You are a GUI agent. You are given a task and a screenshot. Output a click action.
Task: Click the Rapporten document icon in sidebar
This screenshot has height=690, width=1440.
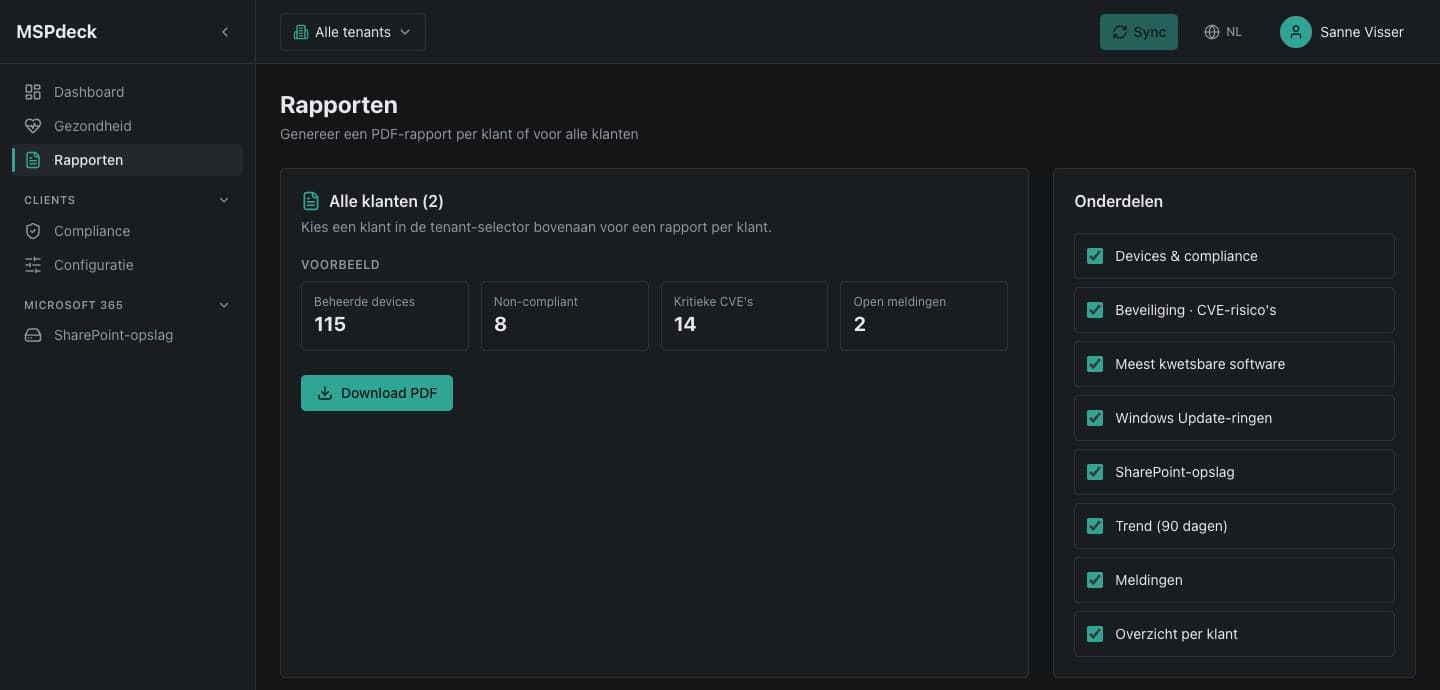pyautogui.click(x=33, y=160)
